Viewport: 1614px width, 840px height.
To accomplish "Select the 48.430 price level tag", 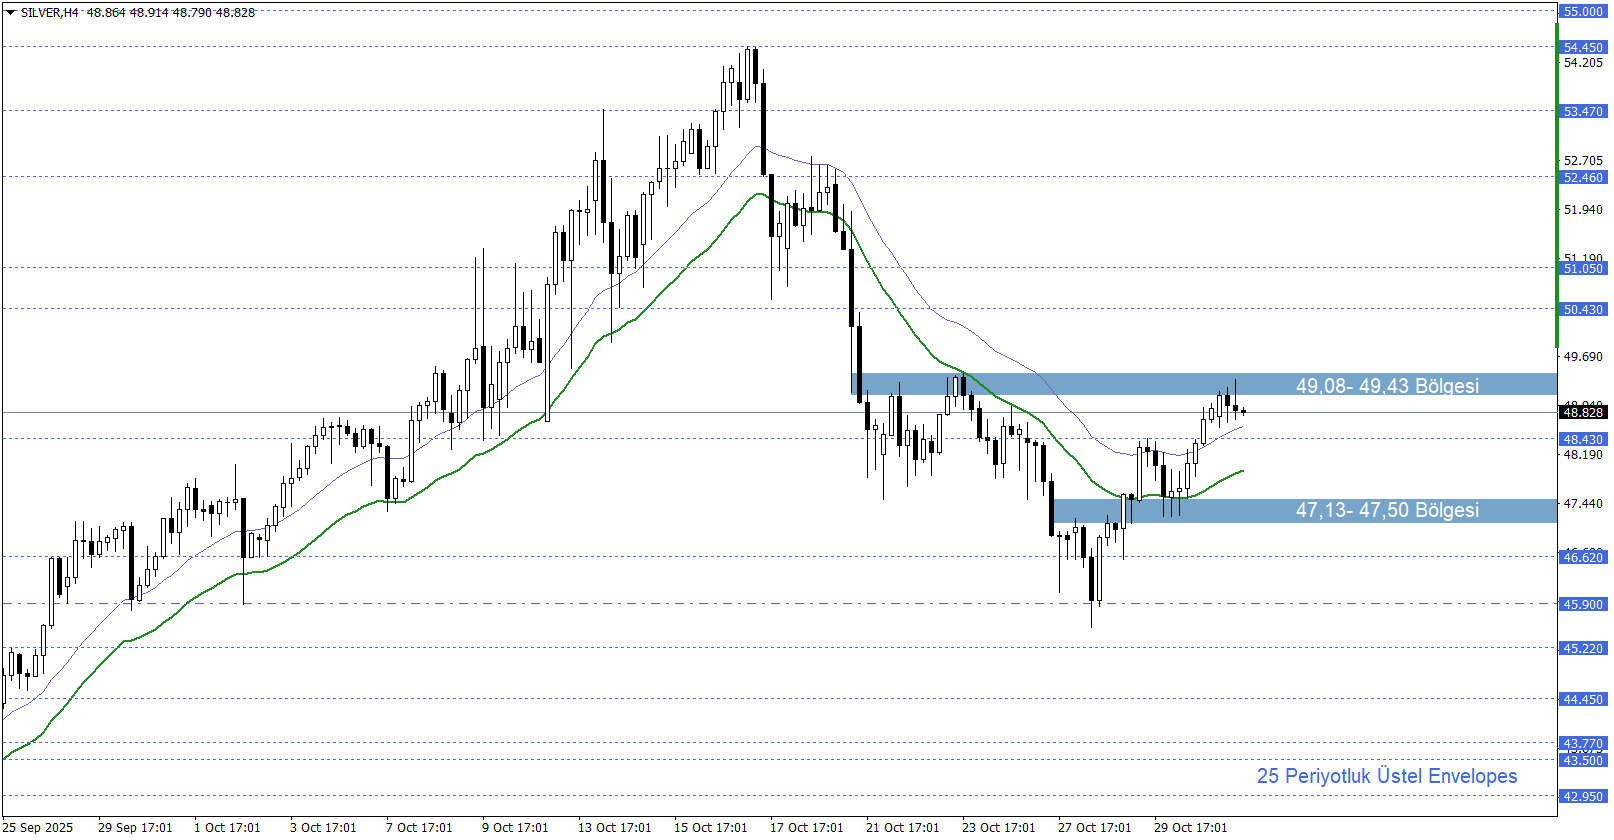I will pos(1582,439).
